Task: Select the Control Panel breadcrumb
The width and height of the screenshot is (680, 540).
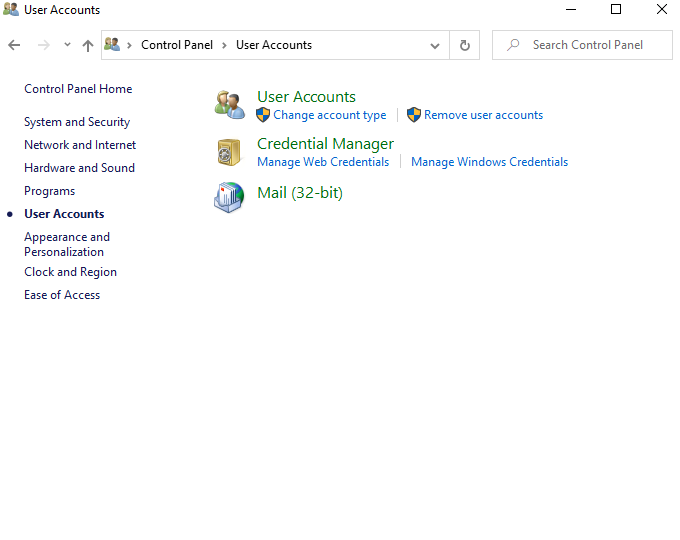Action: click(177, 45)
